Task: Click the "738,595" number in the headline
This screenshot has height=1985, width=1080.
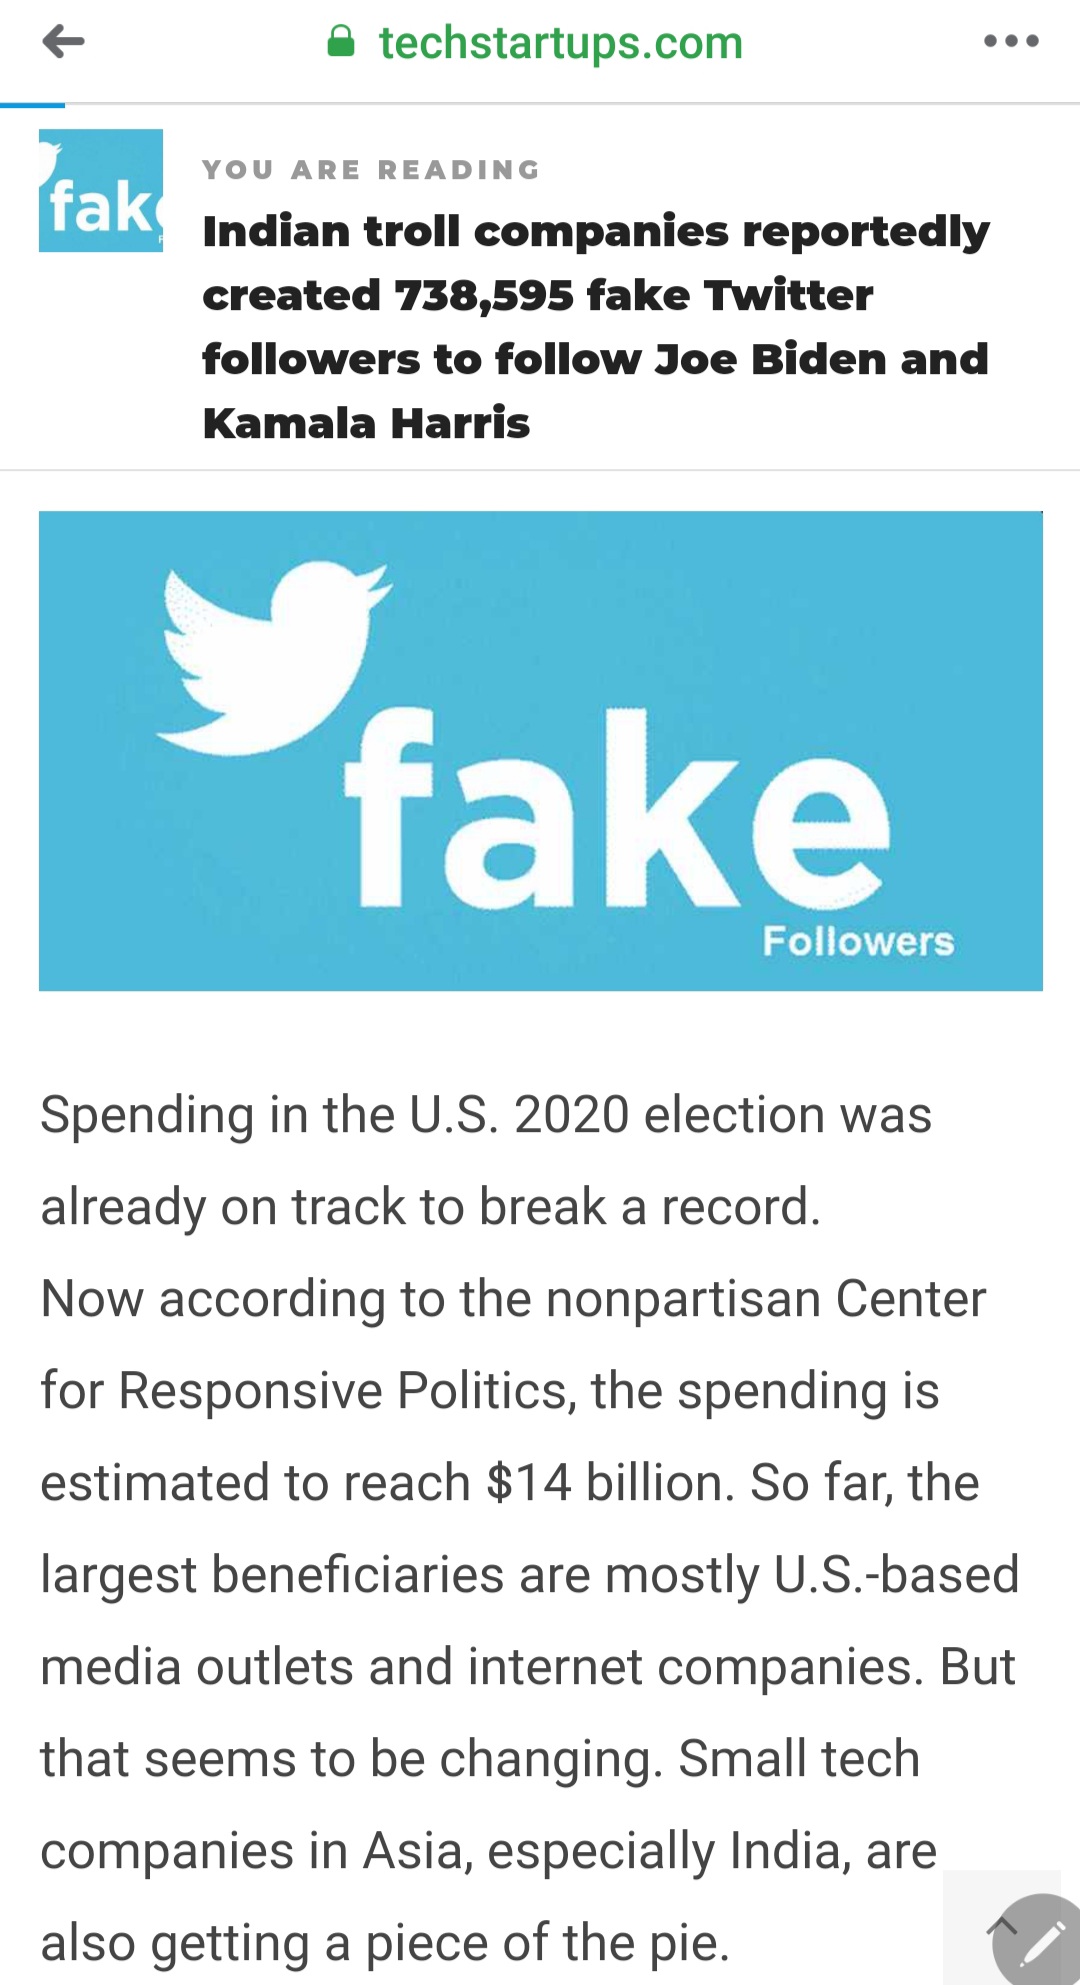Action: 485,296
